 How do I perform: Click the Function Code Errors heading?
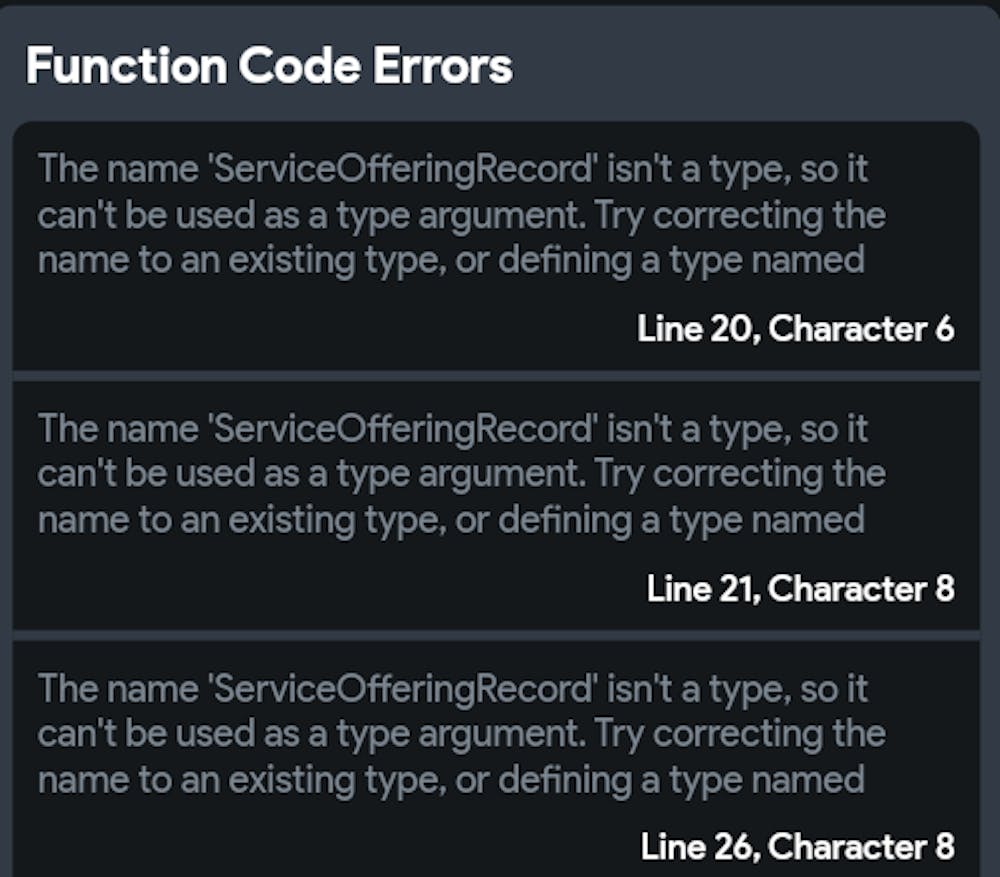click(x=268, y=66)
